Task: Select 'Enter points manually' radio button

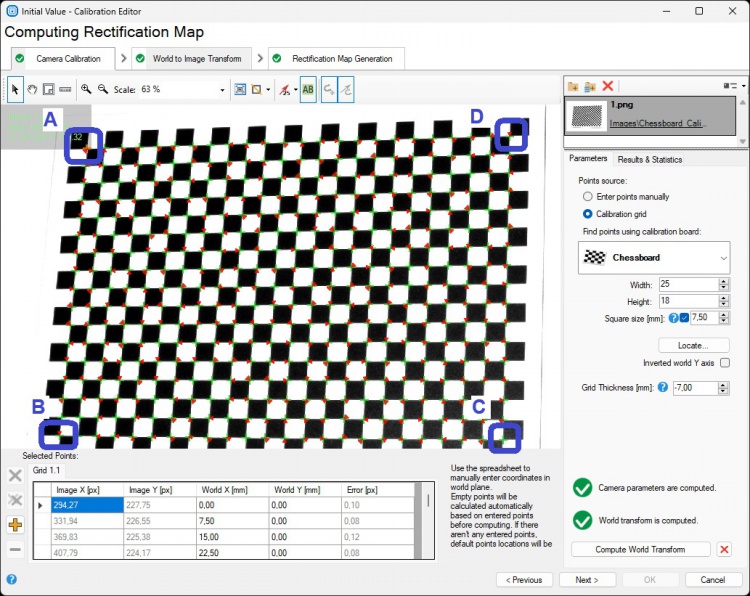Action: click(x=587, y=197)
